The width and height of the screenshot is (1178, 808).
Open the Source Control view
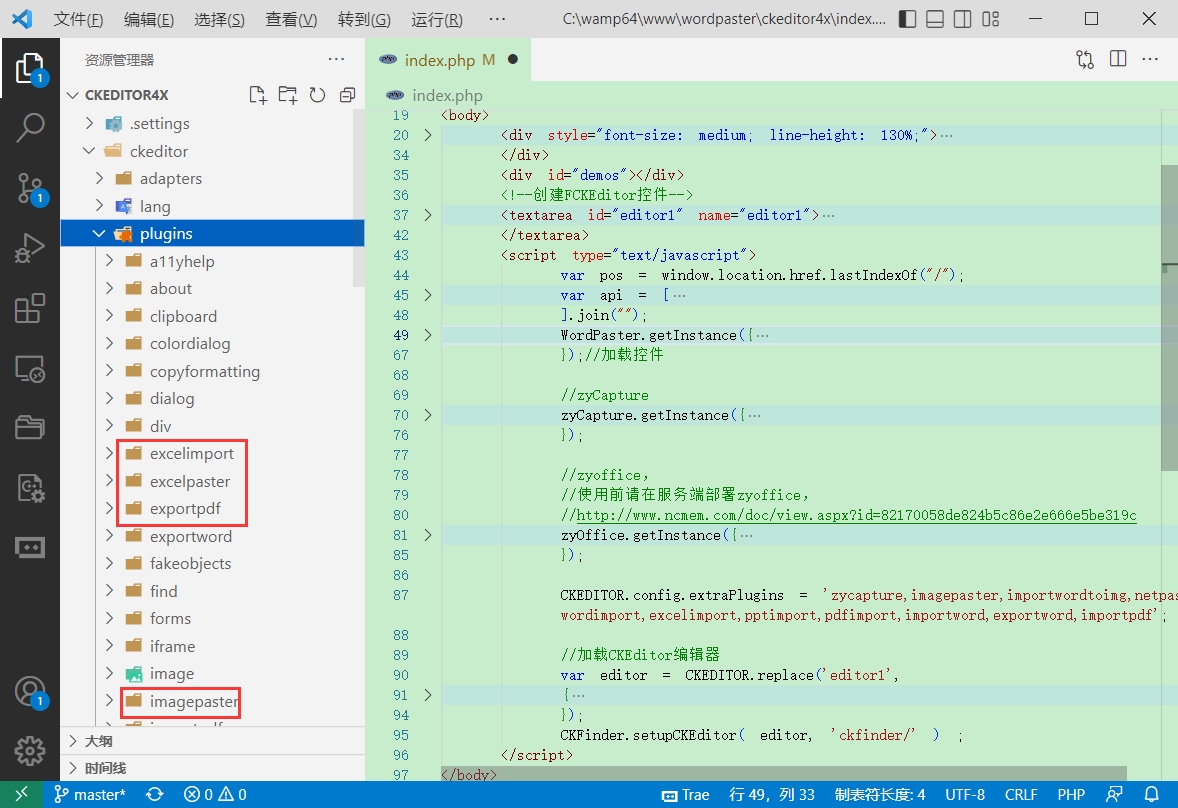(30, 187)
